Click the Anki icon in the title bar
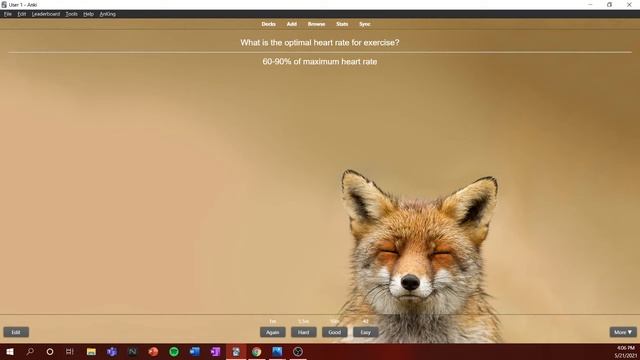Image resolution: width=640 pixels, height=360 pixels. tap(4, 4)
